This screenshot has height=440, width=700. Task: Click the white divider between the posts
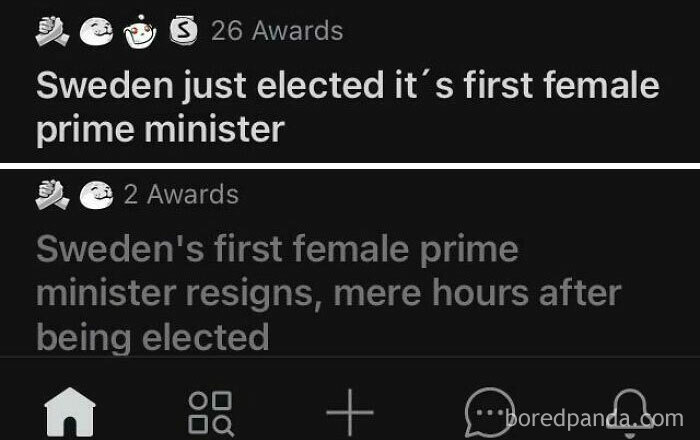click(350, 164)
